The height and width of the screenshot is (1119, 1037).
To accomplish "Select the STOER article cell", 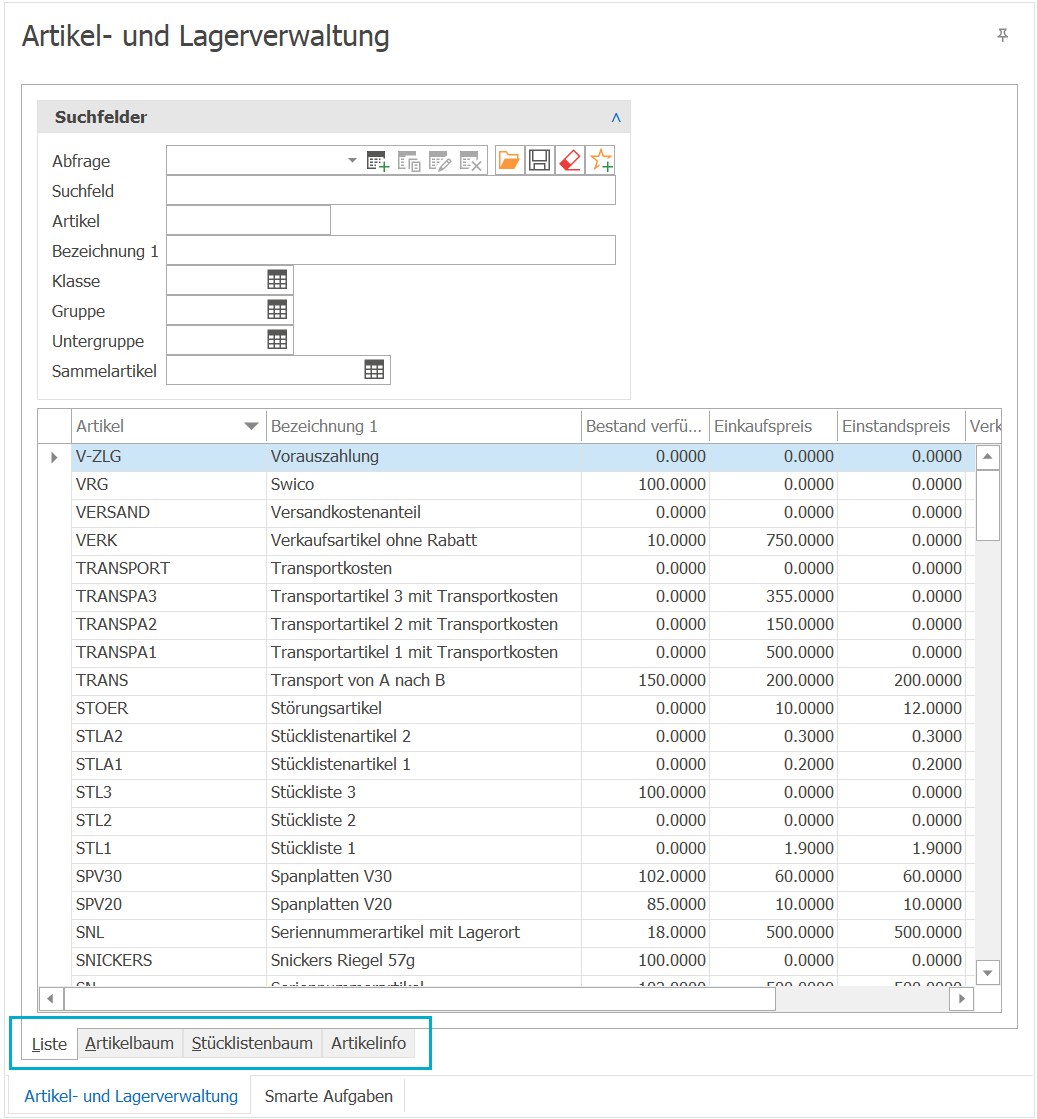I will (x=168, y=709).
